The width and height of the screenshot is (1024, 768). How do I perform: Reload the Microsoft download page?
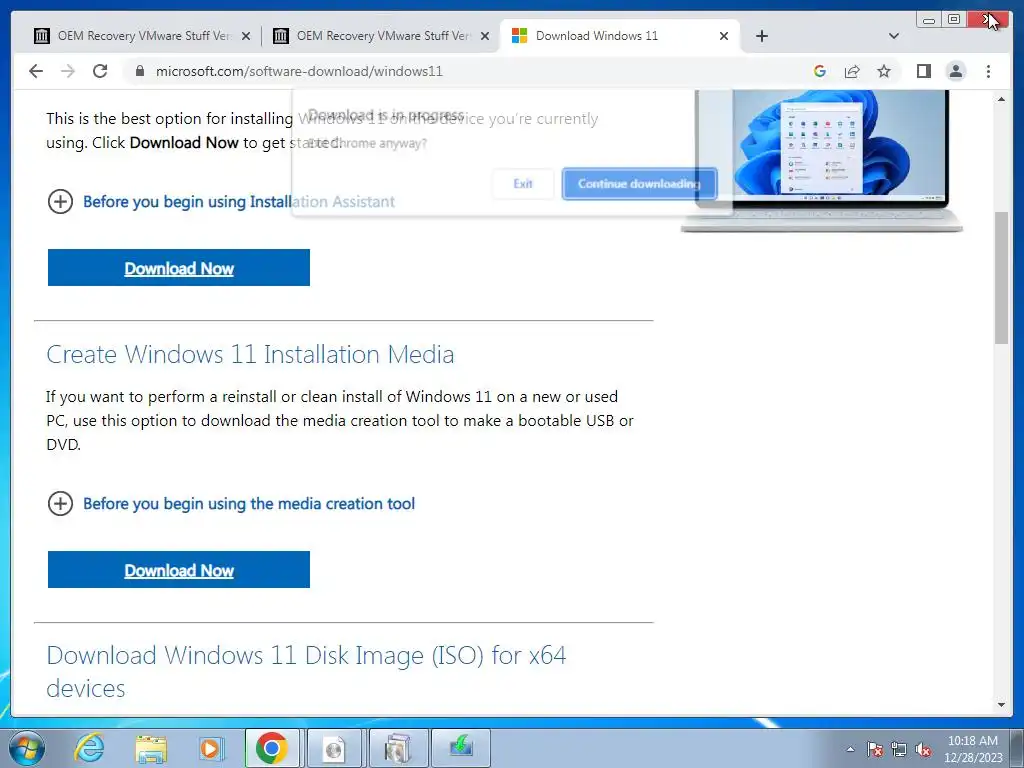click(100, 71)
